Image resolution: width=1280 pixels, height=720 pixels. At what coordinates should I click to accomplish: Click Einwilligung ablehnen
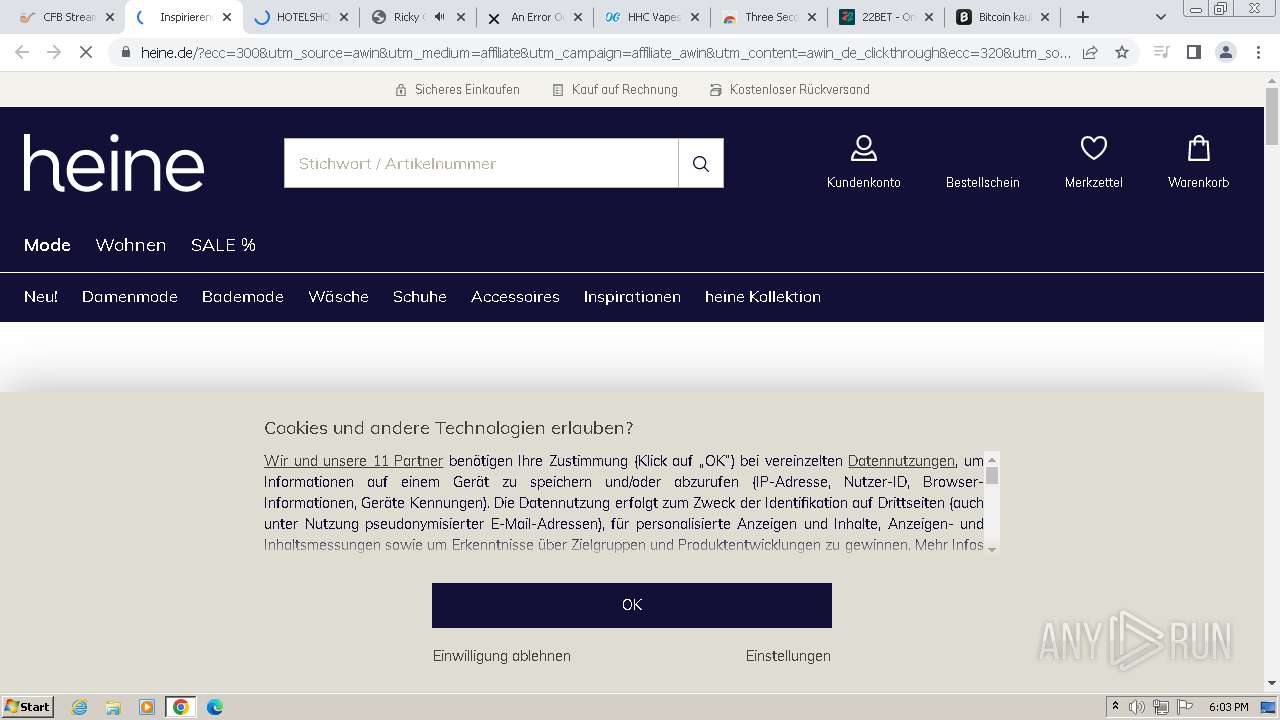click(x=502, y=656)
